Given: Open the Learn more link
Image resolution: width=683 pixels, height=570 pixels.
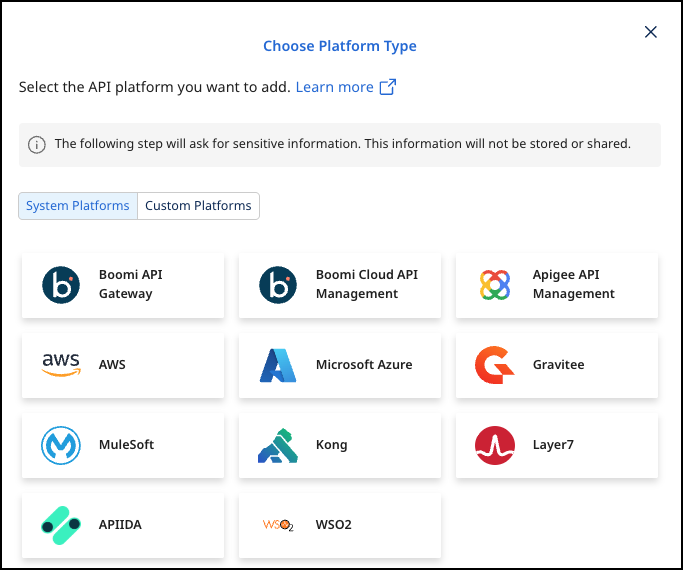Looking at the screenshot, I should (x=335, y=87).
